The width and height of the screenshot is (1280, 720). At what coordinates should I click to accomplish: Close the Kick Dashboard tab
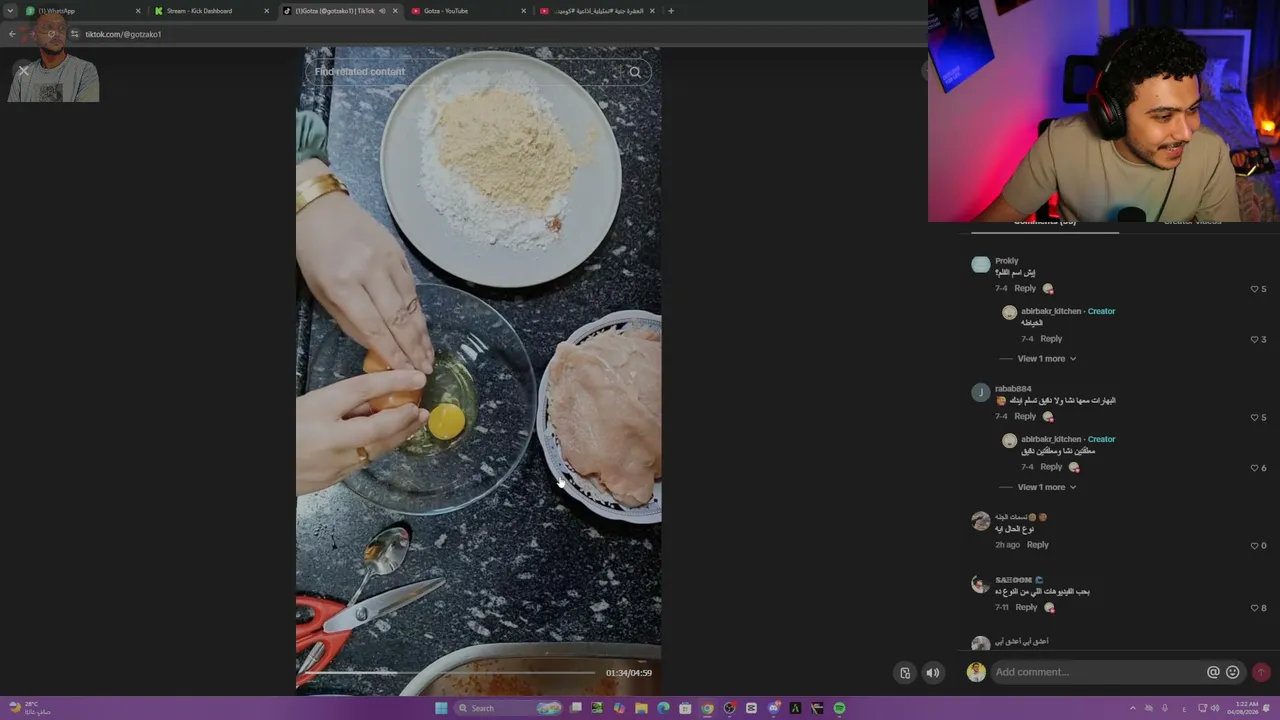(x=266, y=11)
